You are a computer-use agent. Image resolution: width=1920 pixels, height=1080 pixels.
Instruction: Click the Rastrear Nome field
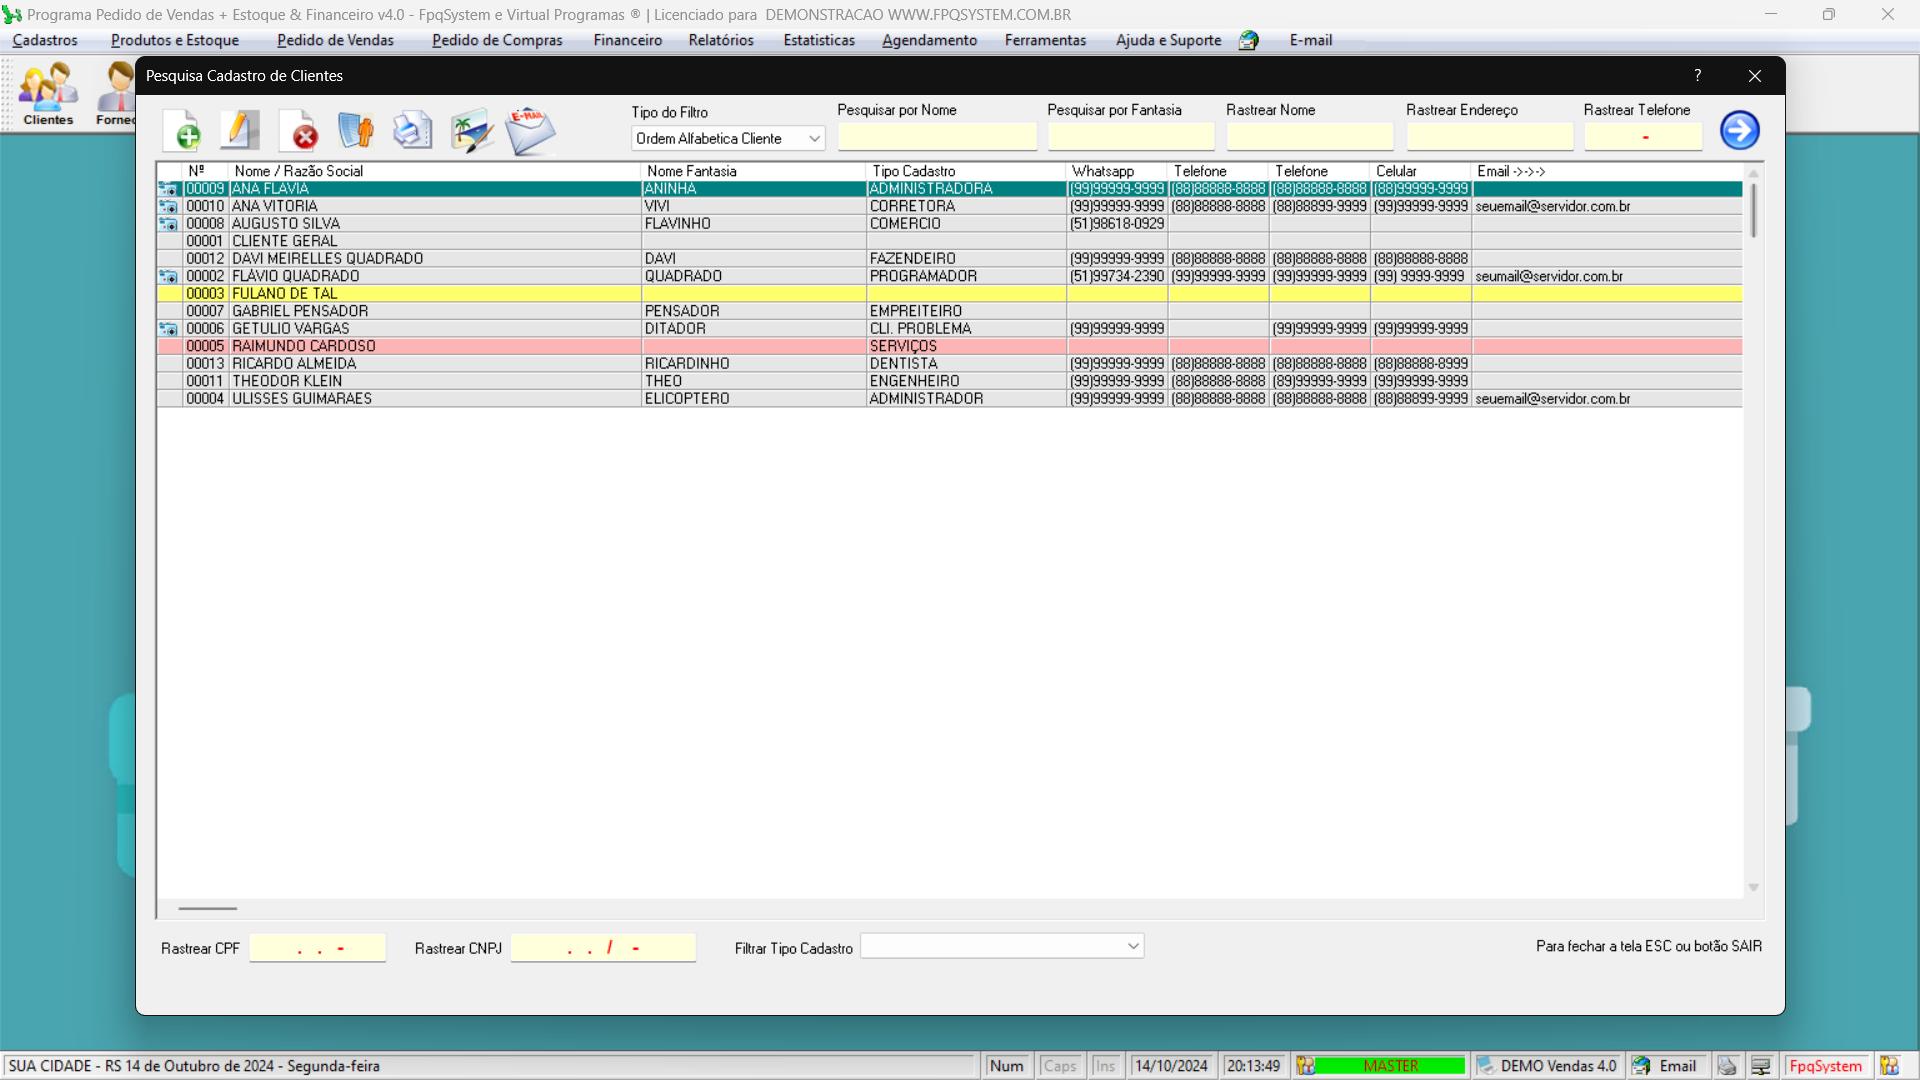coord(1310,137)
